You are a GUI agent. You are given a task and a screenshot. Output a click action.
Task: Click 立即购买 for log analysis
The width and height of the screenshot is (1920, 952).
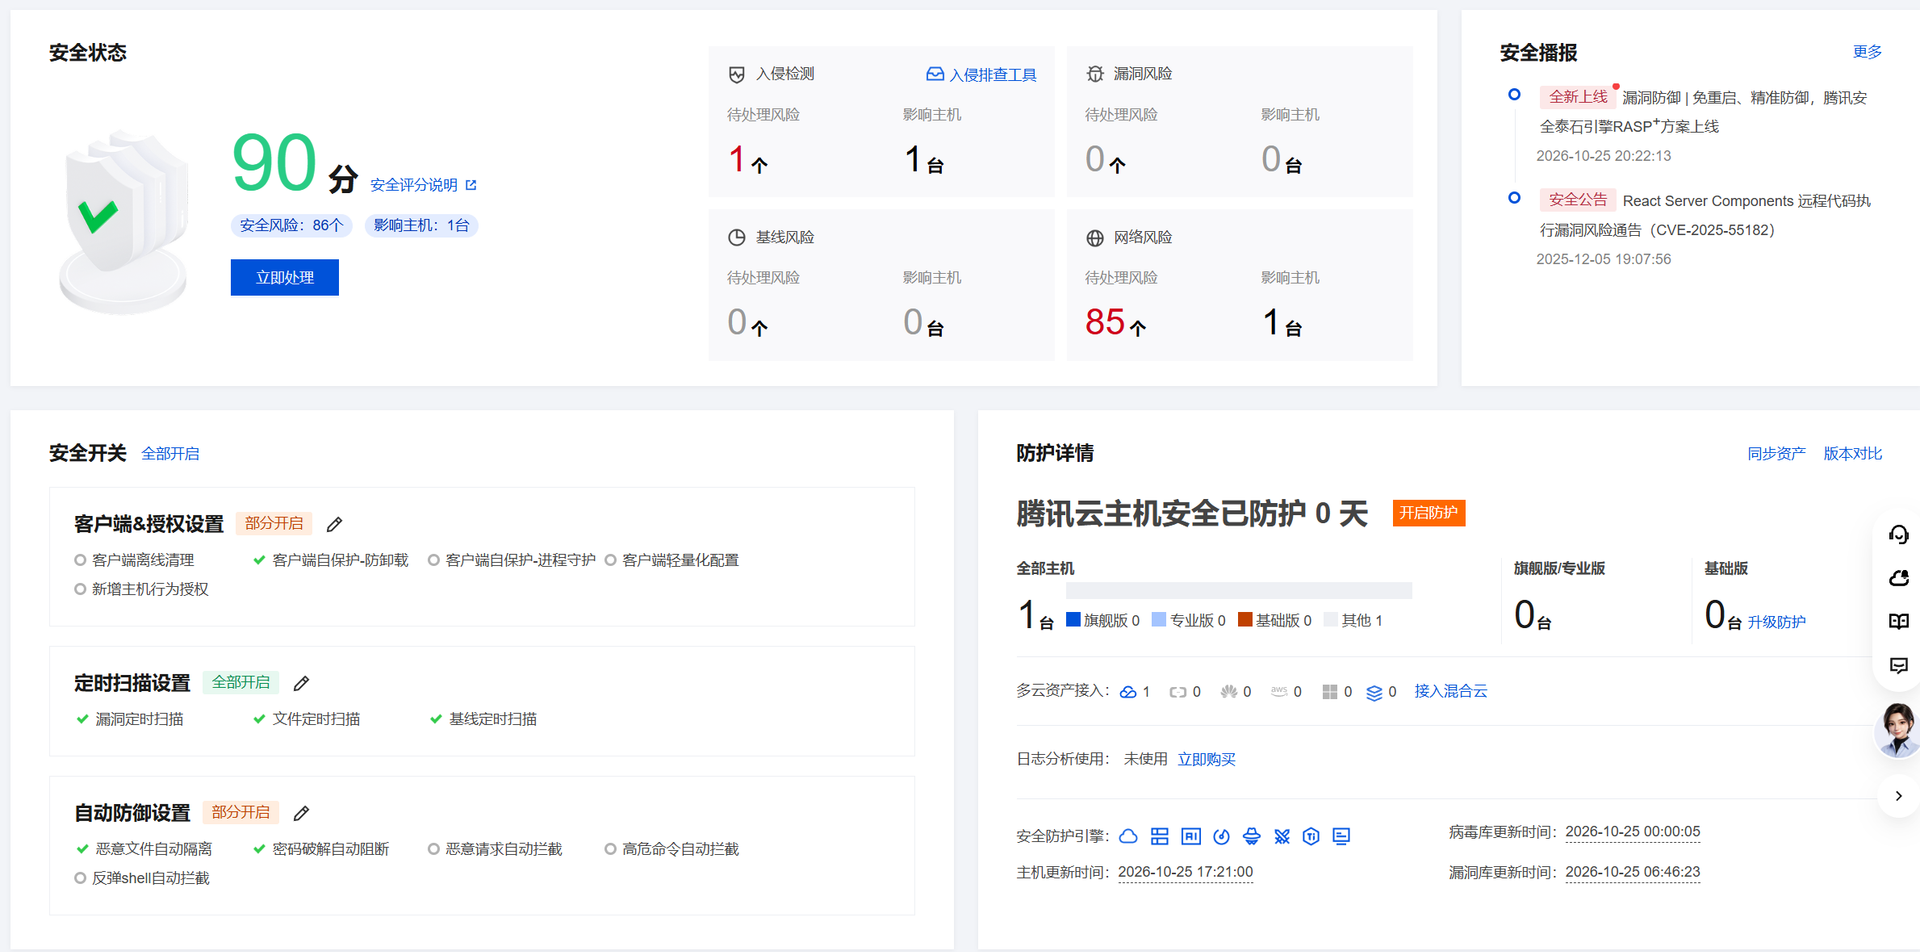point(1207,760)
